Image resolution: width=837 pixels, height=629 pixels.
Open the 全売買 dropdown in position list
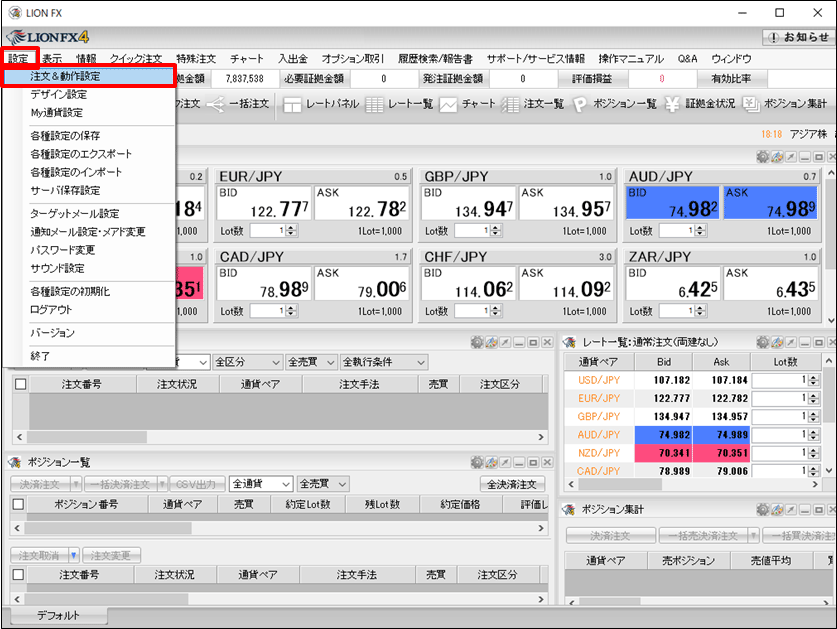(x=323, y=484)
